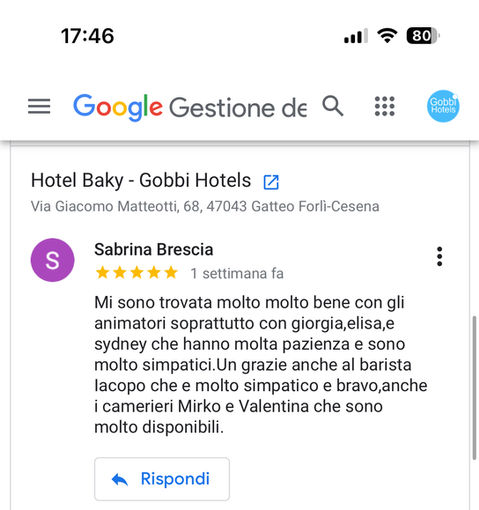Click the Rispondi button
Viewport: 479px width, 510px height.
[162, 479]
